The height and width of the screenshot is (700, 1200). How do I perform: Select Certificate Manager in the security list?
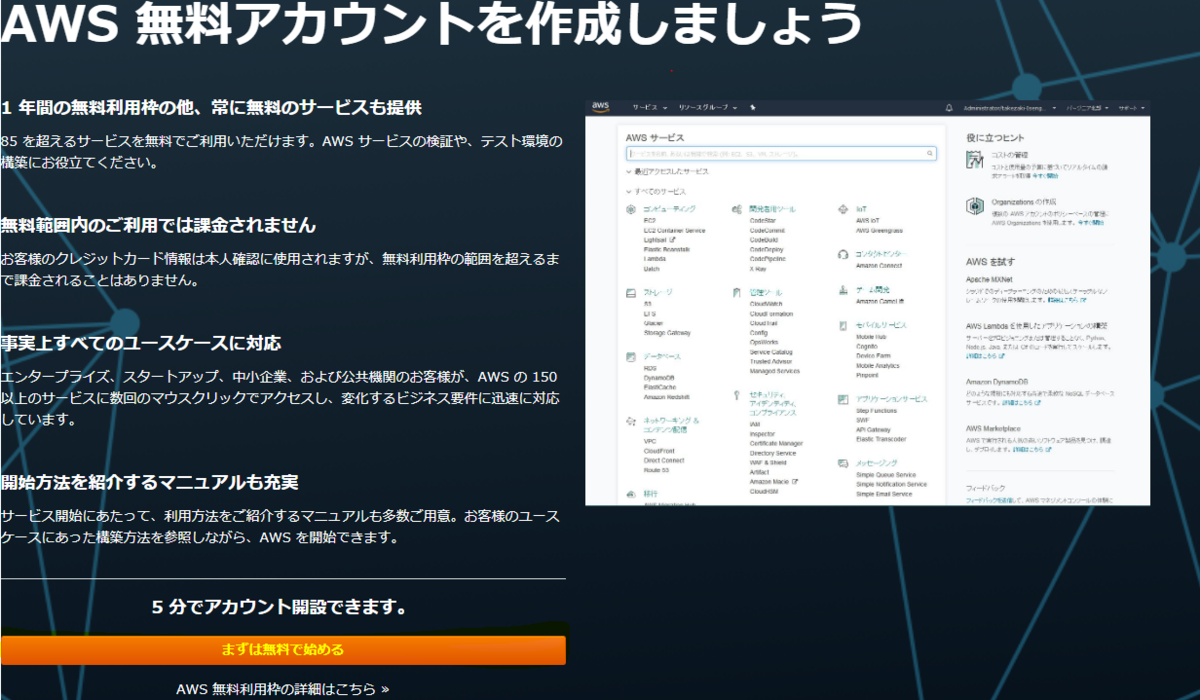coord(777,444)
